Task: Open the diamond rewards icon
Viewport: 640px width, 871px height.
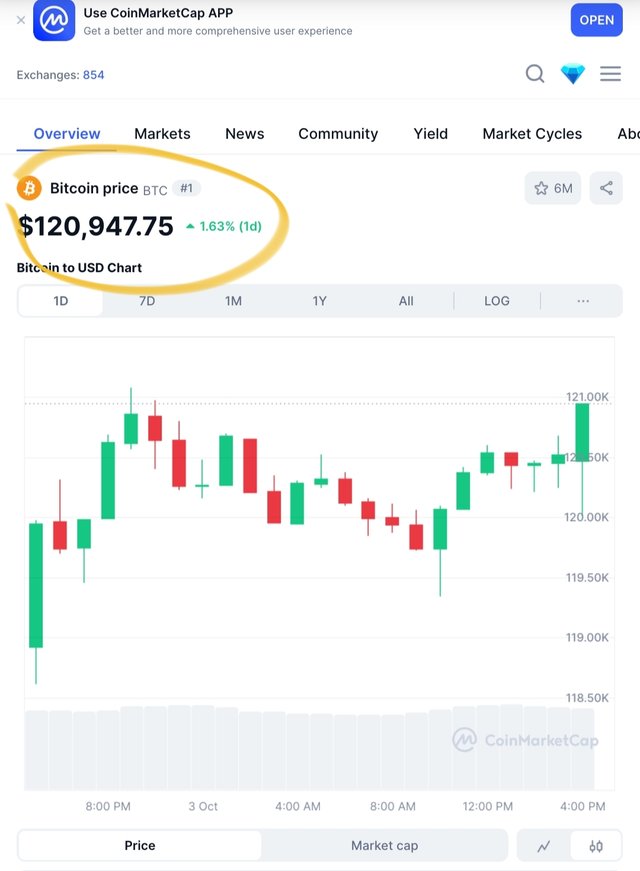Action: (572, 74)
